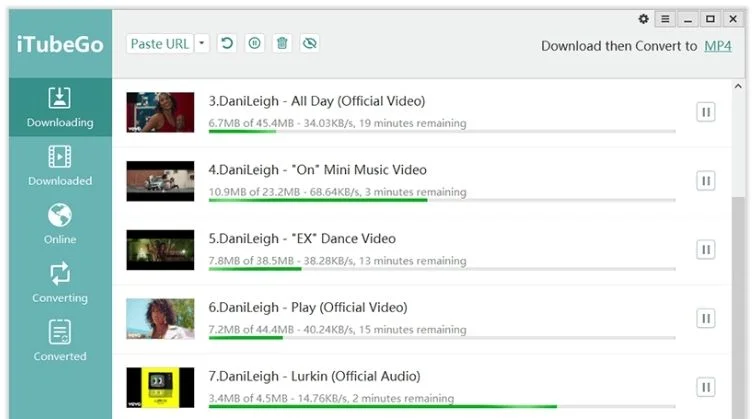Click status "7.2MB of 44.4MB - 40.24KB/s, 15 minutes remaining"
Image resolution: width=754 pixels, height=419 pixels.
(337, 330)
